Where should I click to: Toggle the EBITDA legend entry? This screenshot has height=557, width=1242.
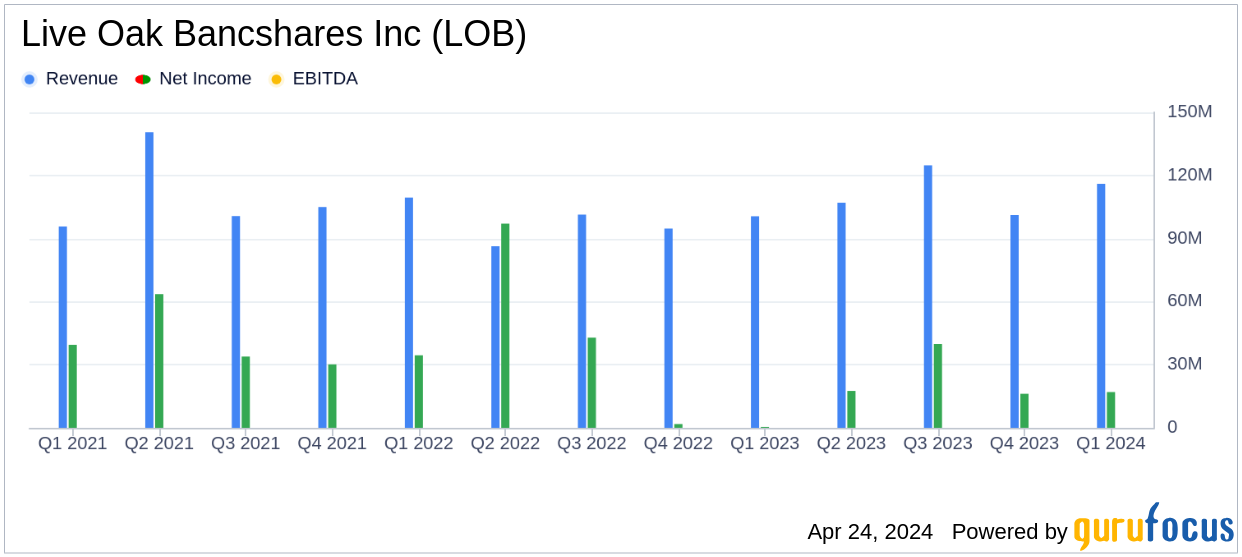(313, 79)
